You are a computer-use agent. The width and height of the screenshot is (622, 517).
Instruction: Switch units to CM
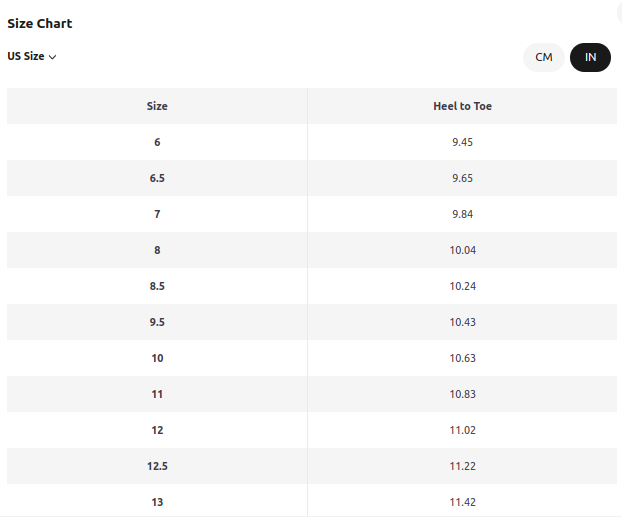543,57
